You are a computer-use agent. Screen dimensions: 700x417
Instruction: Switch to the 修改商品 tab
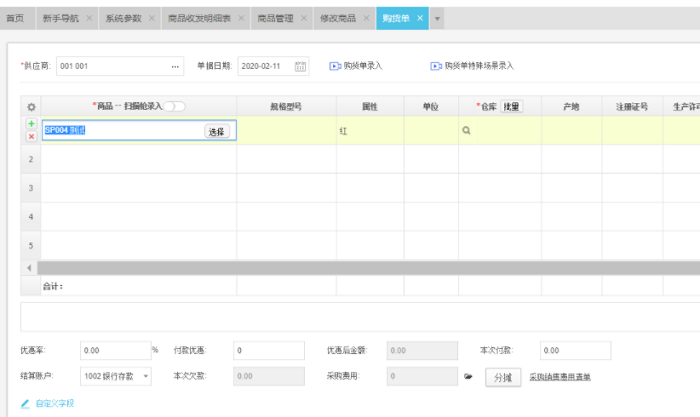tap(338, 18)
